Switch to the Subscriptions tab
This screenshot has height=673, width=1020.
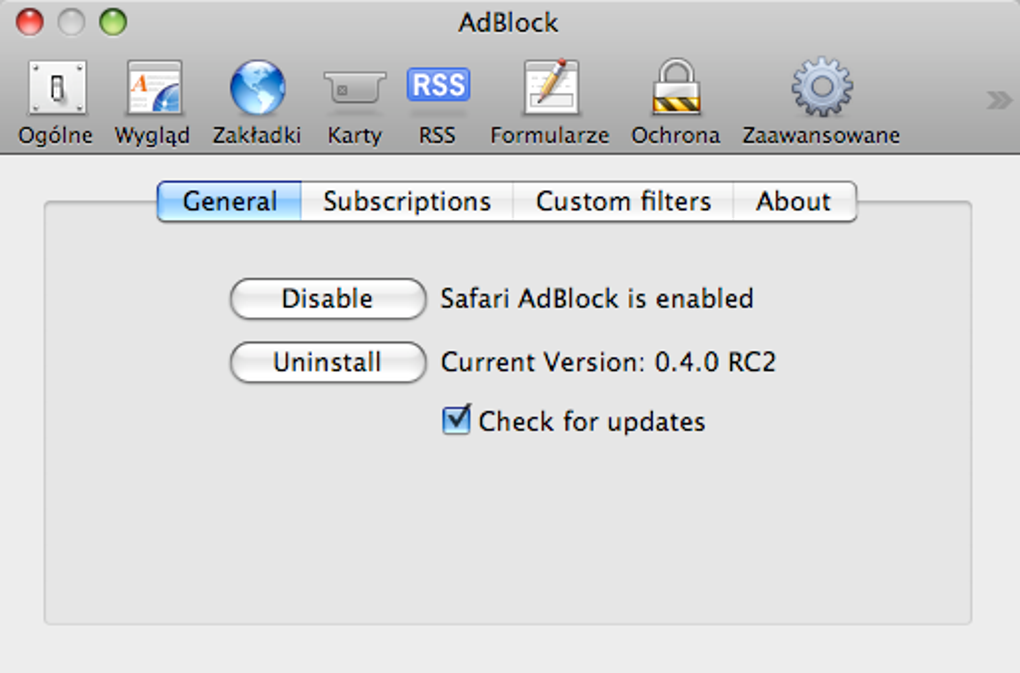[407, 201]
